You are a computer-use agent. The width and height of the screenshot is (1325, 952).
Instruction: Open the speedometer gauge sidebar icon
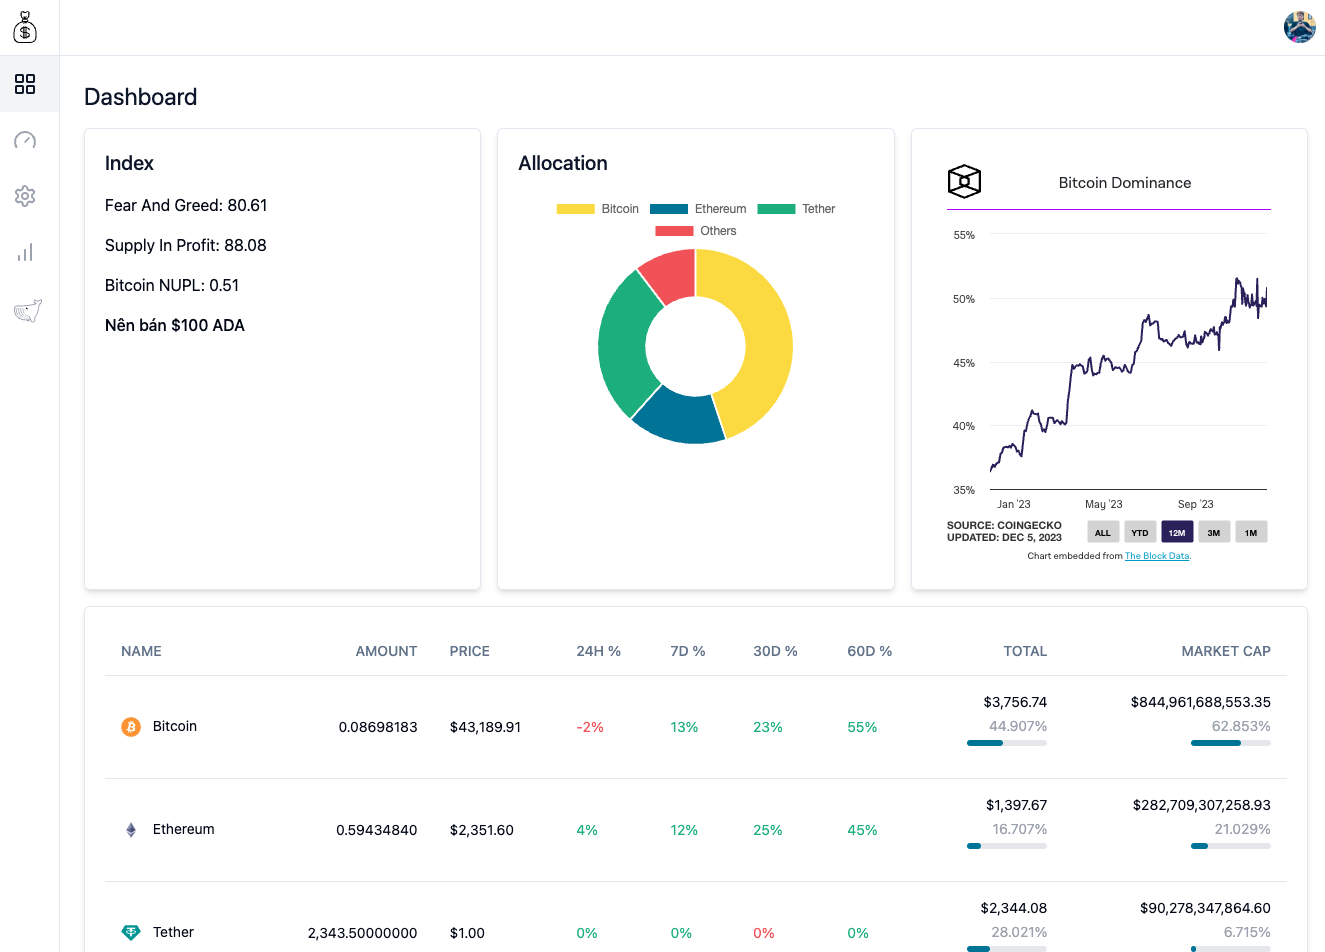pos(25,140)
